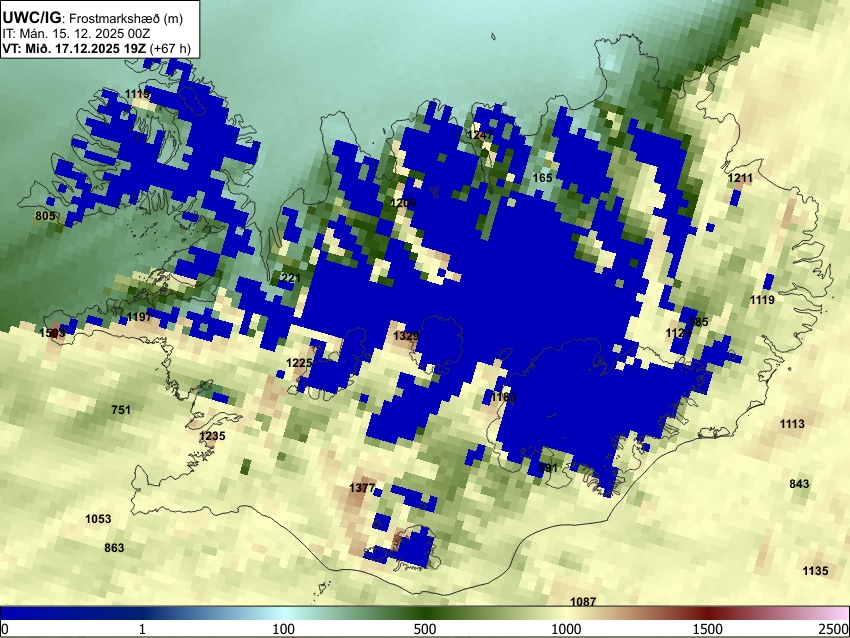Click the map value label '1211'
The image size is (850, 638).
(740, 178)
